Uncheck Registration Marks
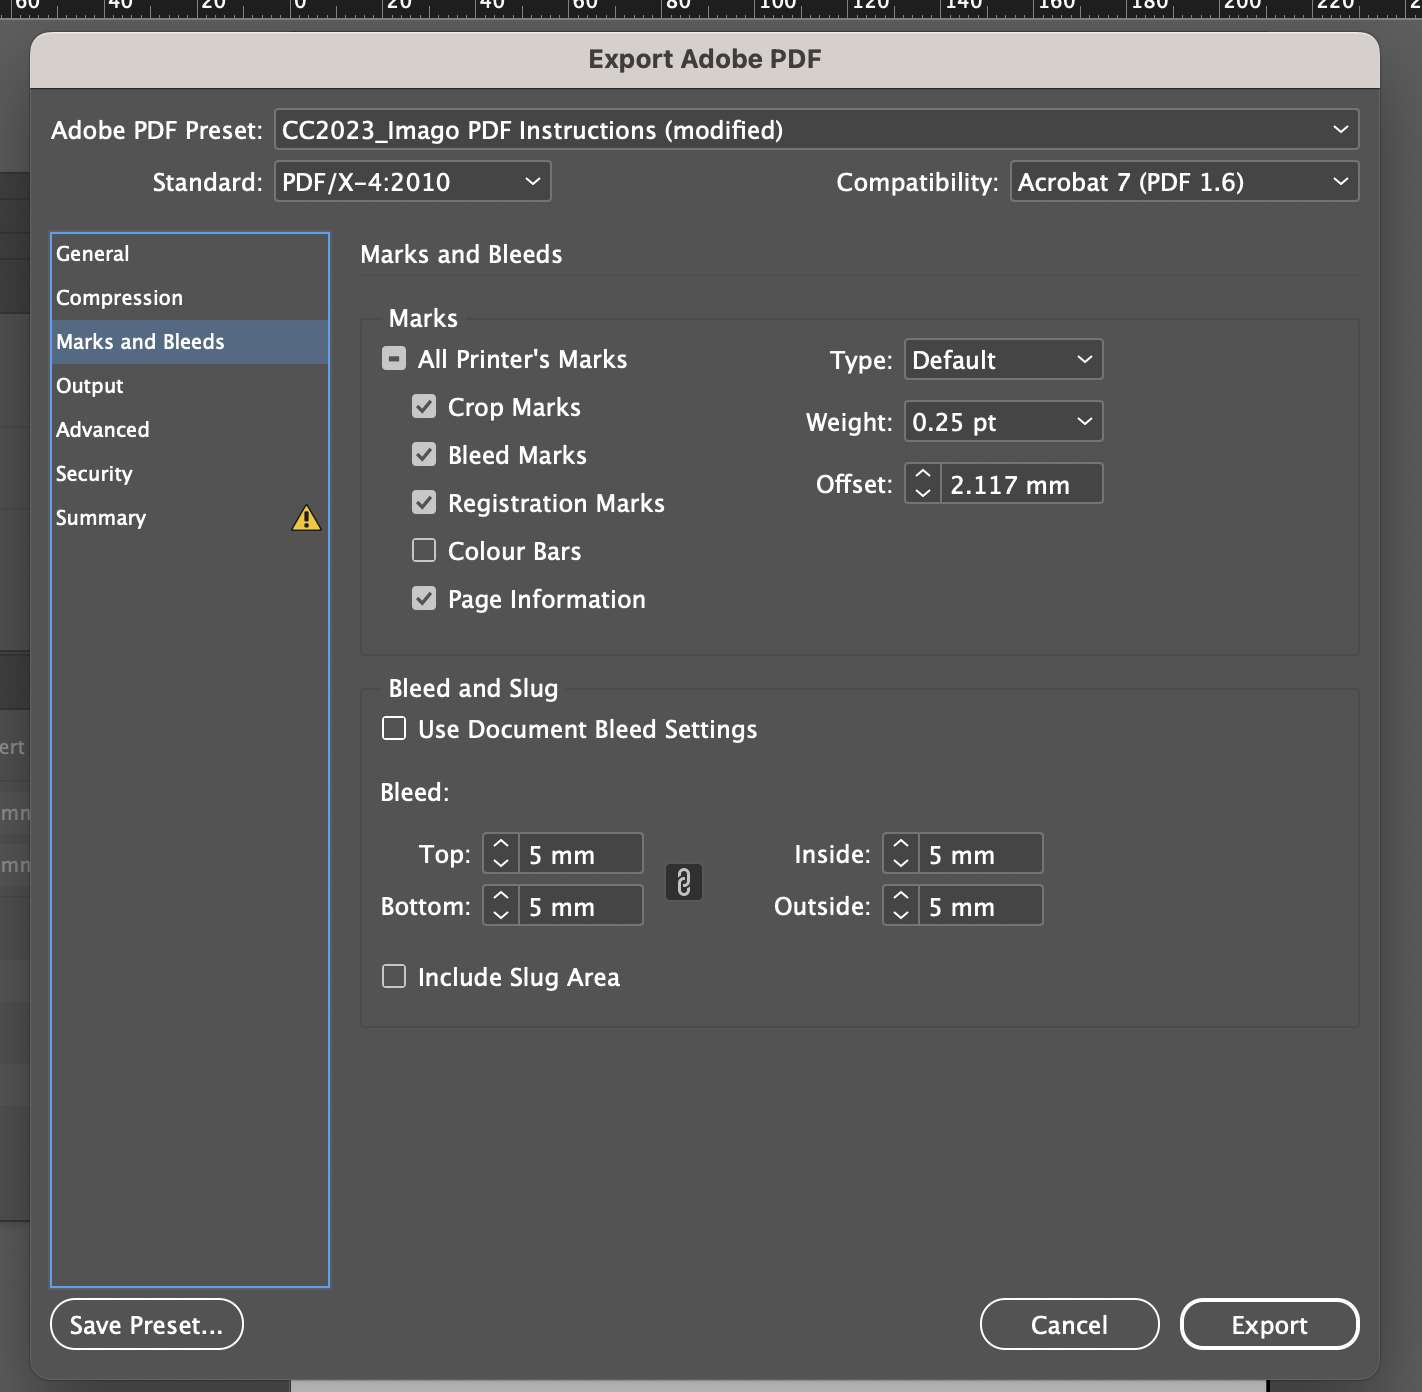1422x1392 pixels. [423, 502]
